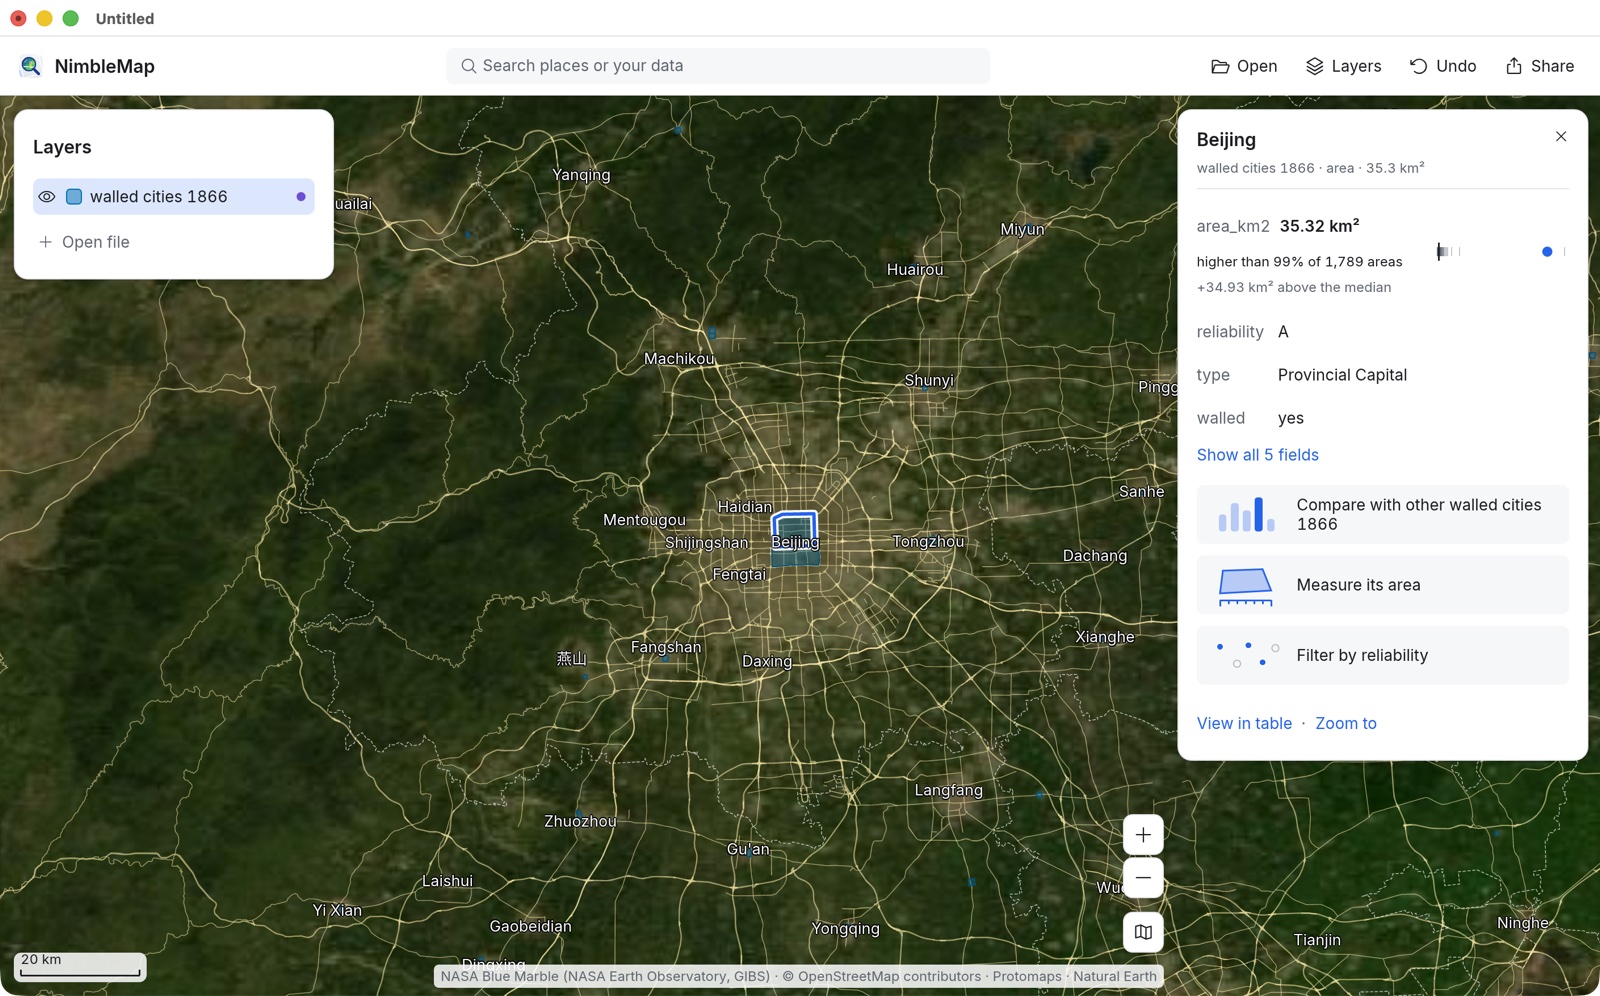The width and height of the screenshot is (1600, 996).
Task: Click the search magnifier icon
Action: (468, 66)
